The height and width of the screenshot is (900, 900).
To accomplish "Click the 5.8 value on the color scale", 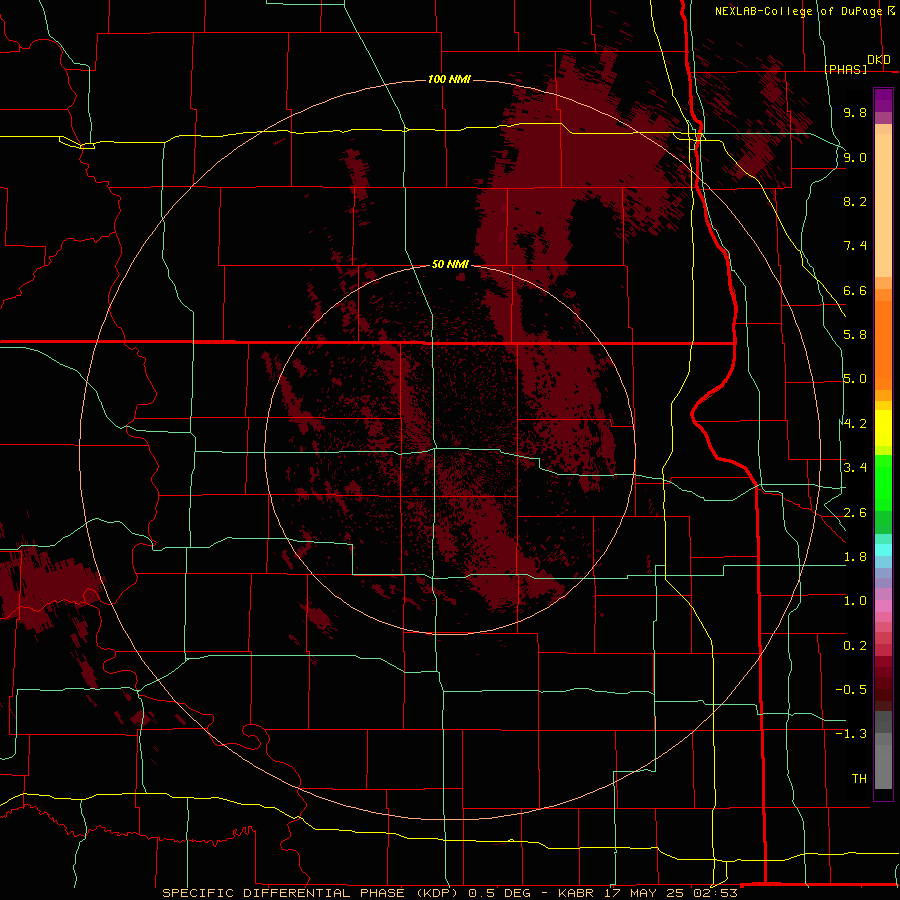I will [x=855, y=335].
